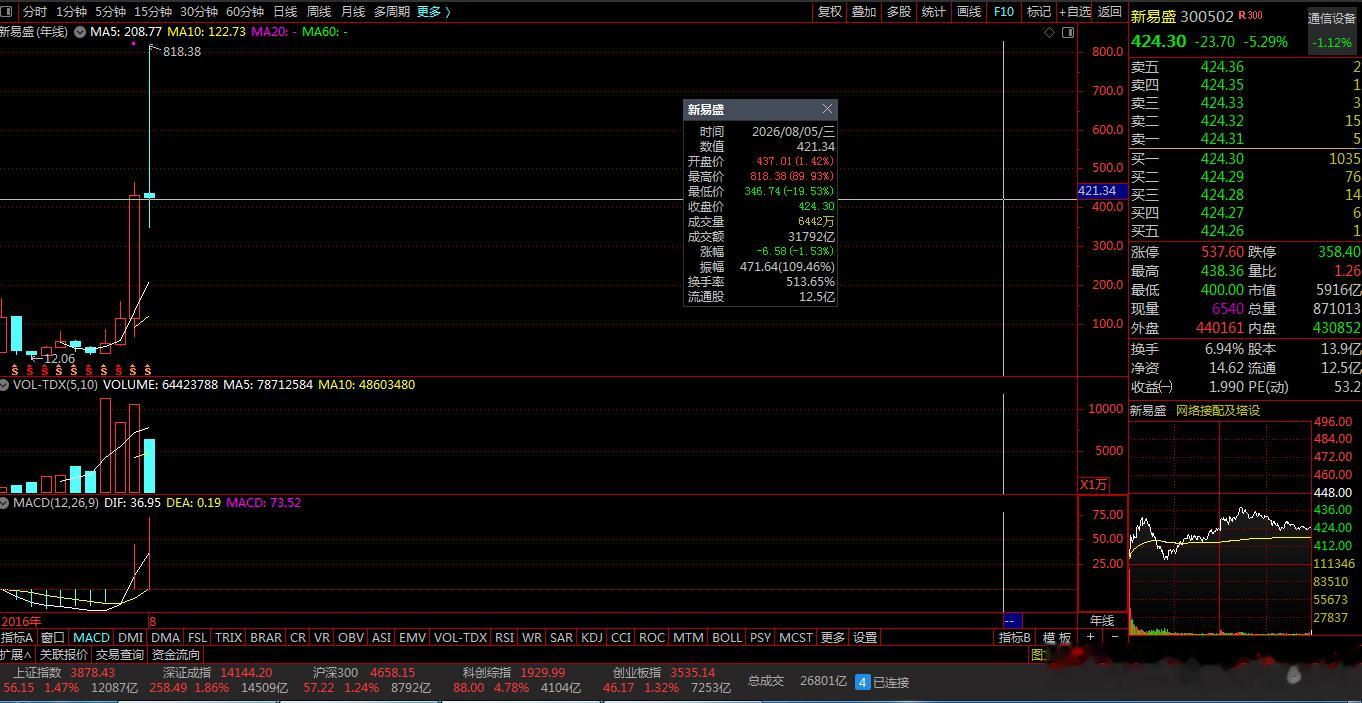This screenshot has height=703, width=1362.
Task: Expand the MACD(12,26,9) indicator dropdown arrow
Action: (x=5, y=502)
